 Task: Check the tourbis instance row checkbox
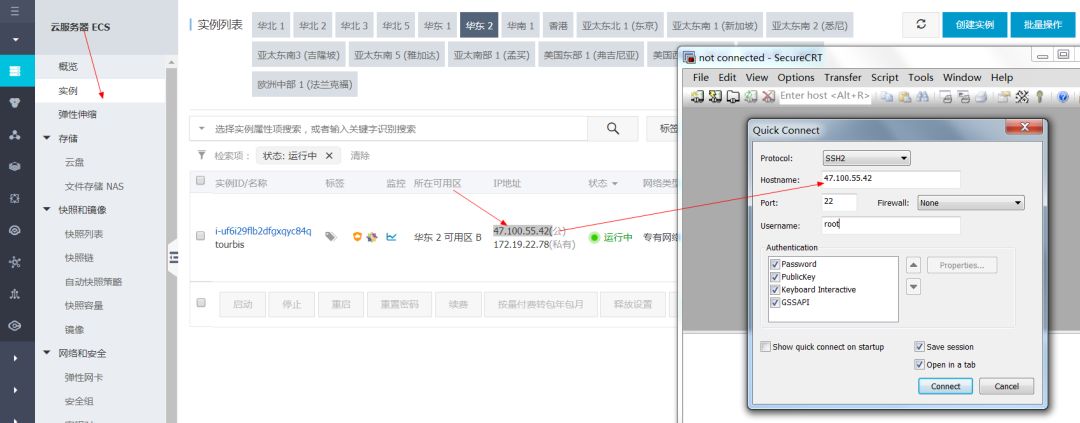click(x=200, y=236)
